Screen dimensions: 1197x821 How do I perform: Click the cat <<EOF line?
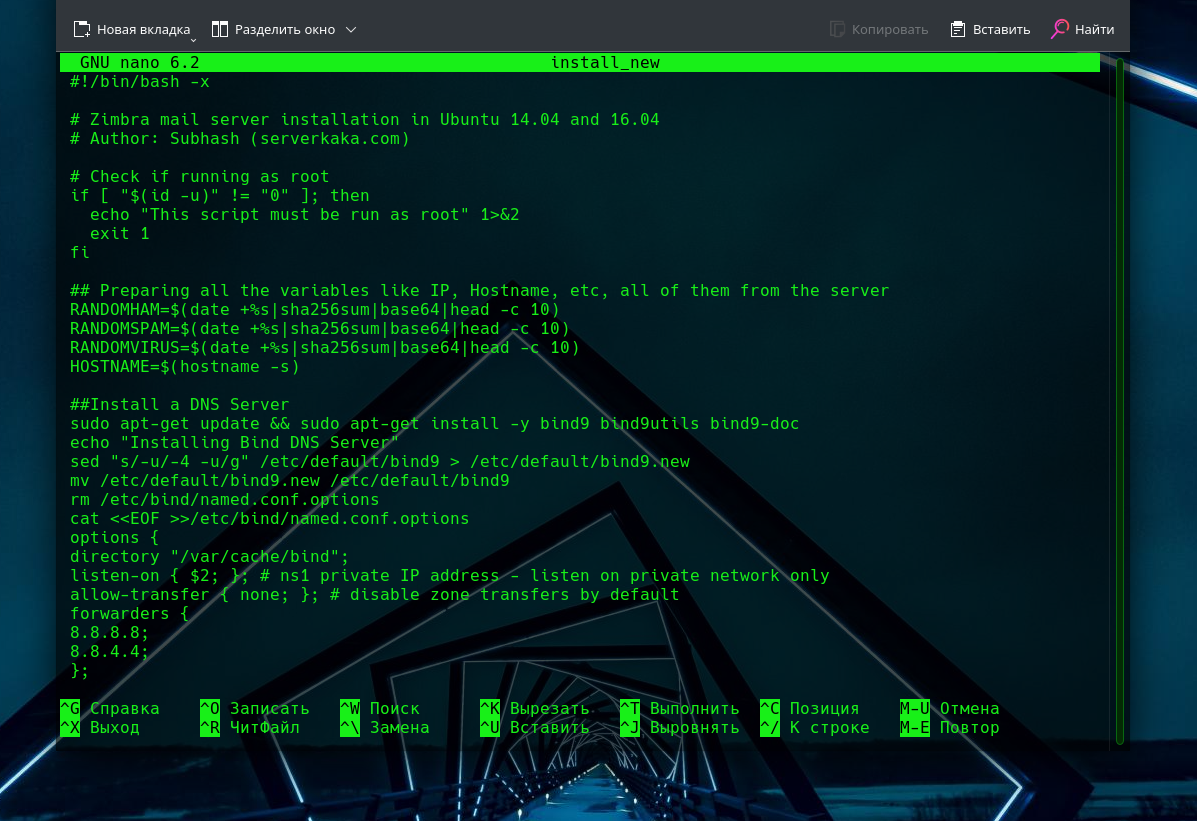(x=270, y=519)
